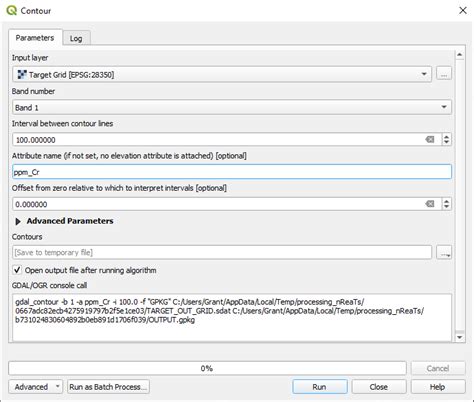Open the Contours output file options button

444,253
